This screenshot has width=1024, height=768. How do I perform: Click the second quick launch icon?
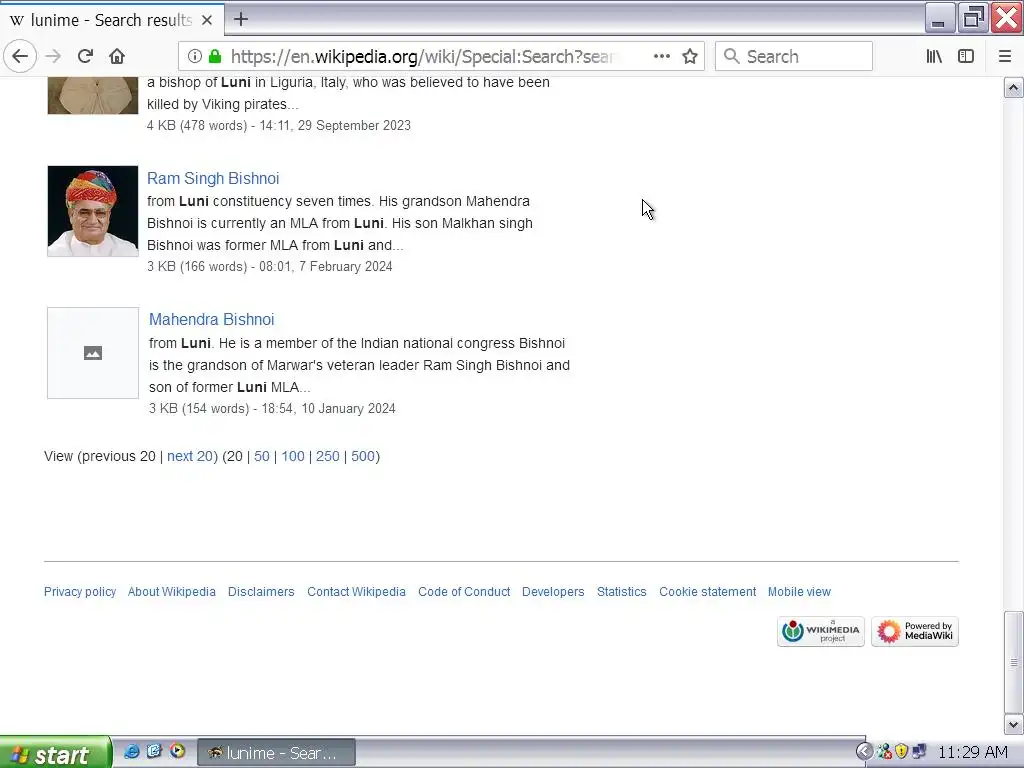click(x=154, y=752)
